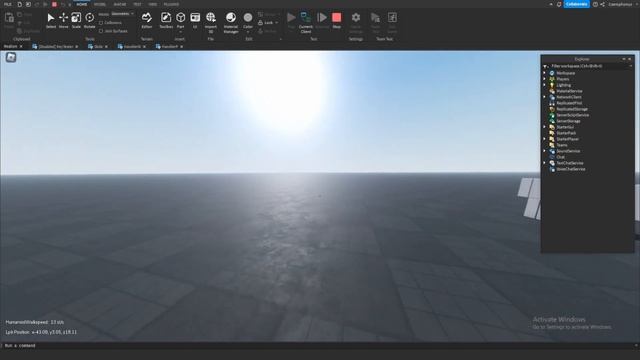Click the blue Collaborate button
This screenshot has width=640, height=360.
pos(576,4)
